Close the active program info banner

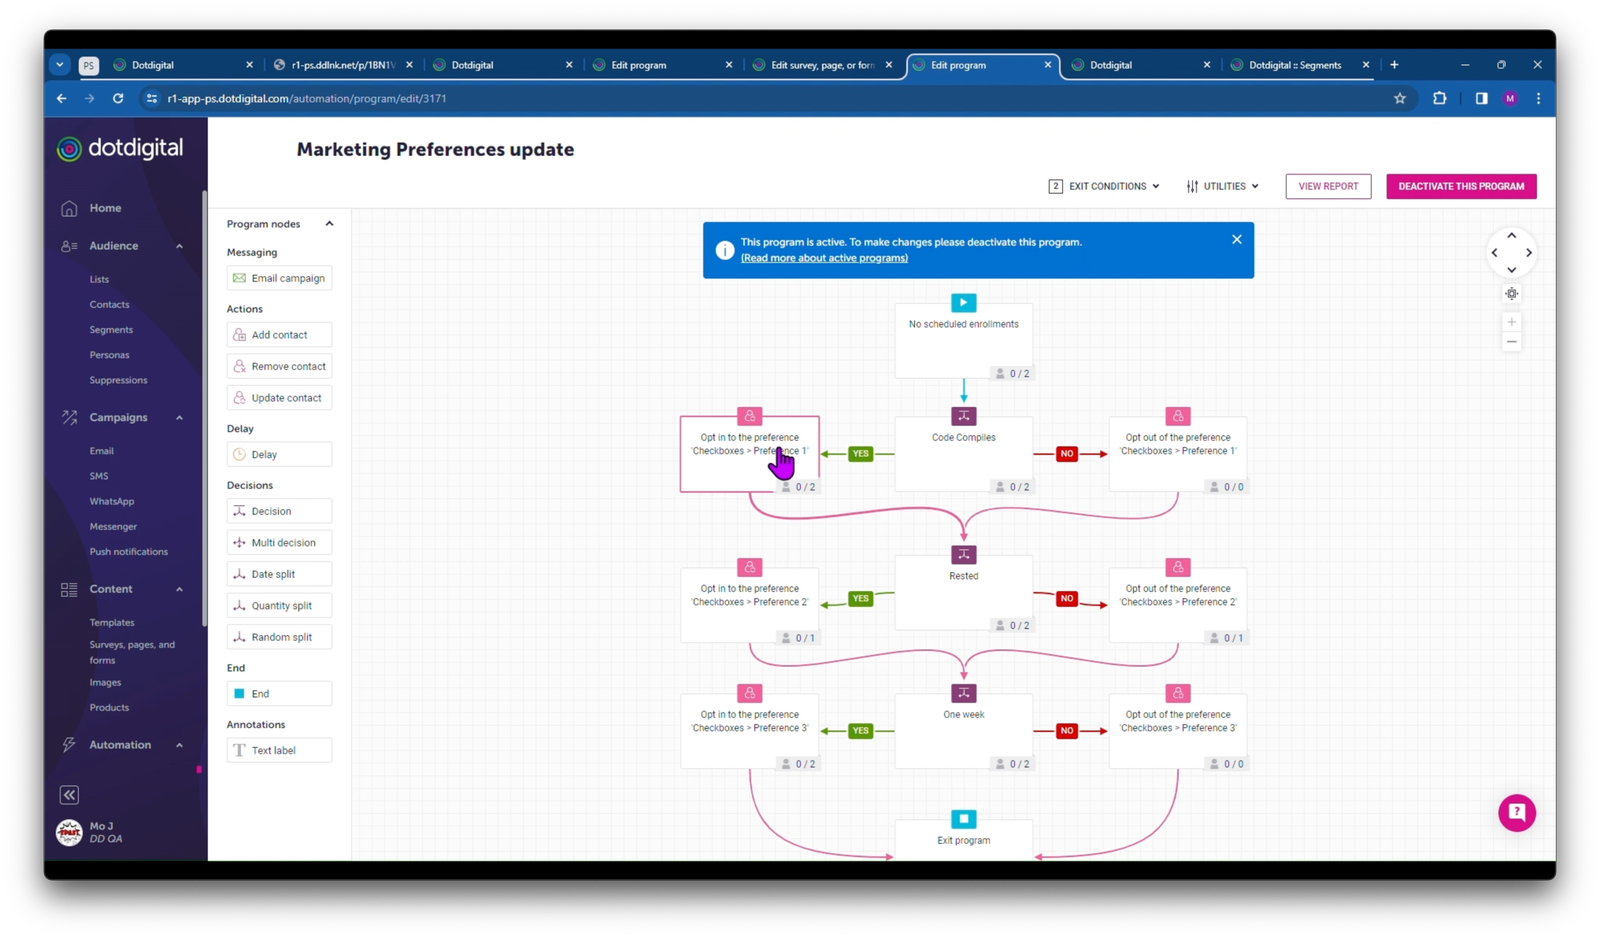pos(1236,240)
